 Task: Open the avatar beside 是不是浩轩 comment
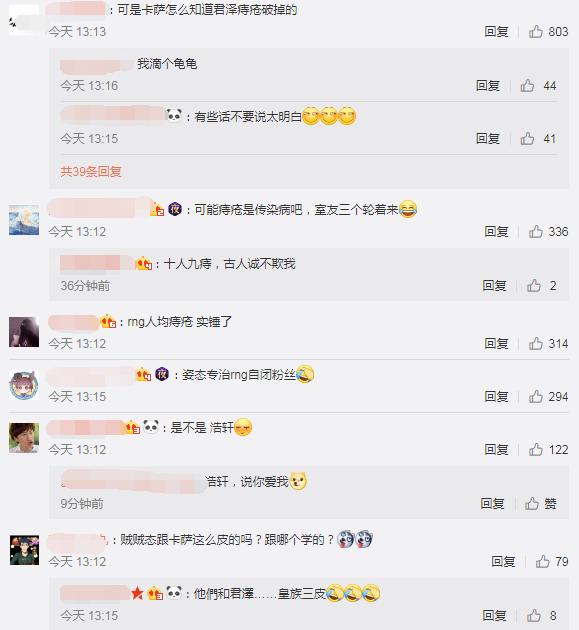(x=24, y=438)
